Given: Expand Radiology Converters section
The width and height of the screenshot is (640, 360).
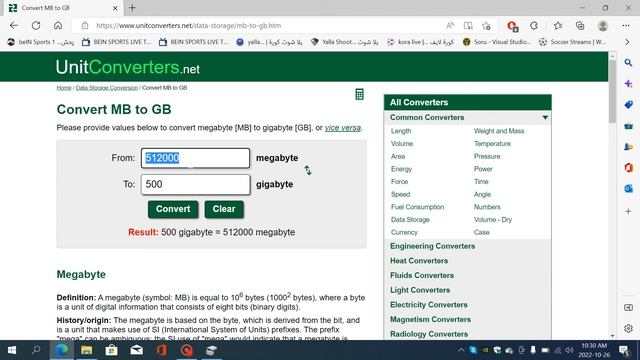Looking at the screenshot, I should (x=429, y=334).
